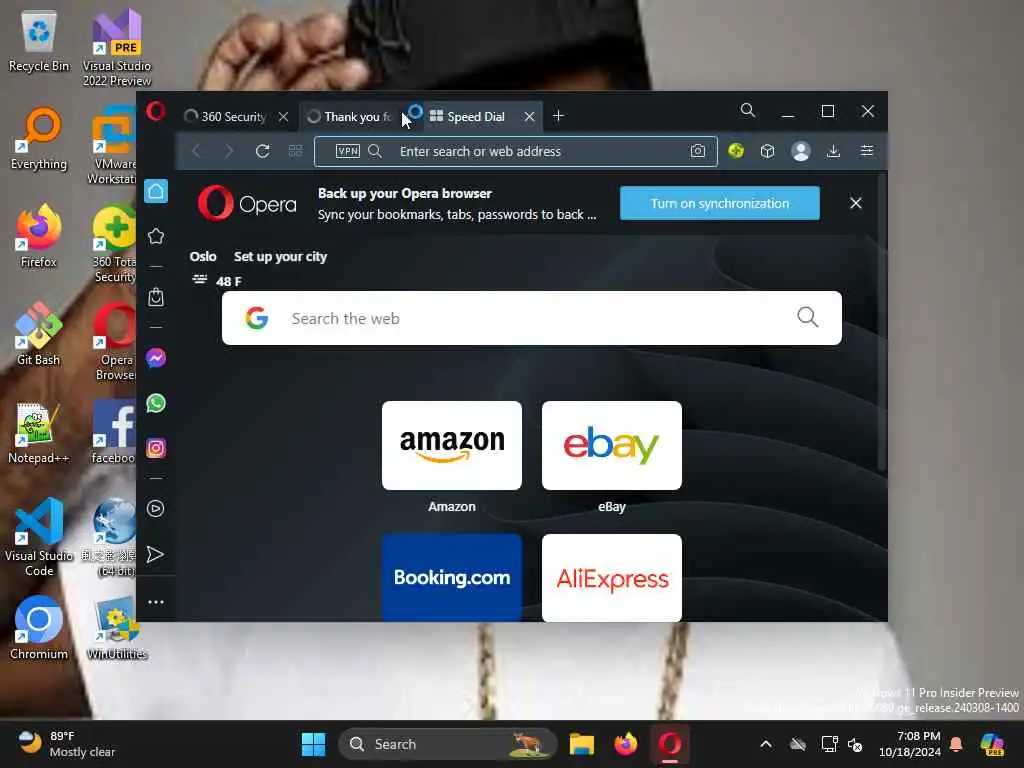1024x768 pixels.
Task: Open the sidebar player icon
Action: tap(156, 509)
